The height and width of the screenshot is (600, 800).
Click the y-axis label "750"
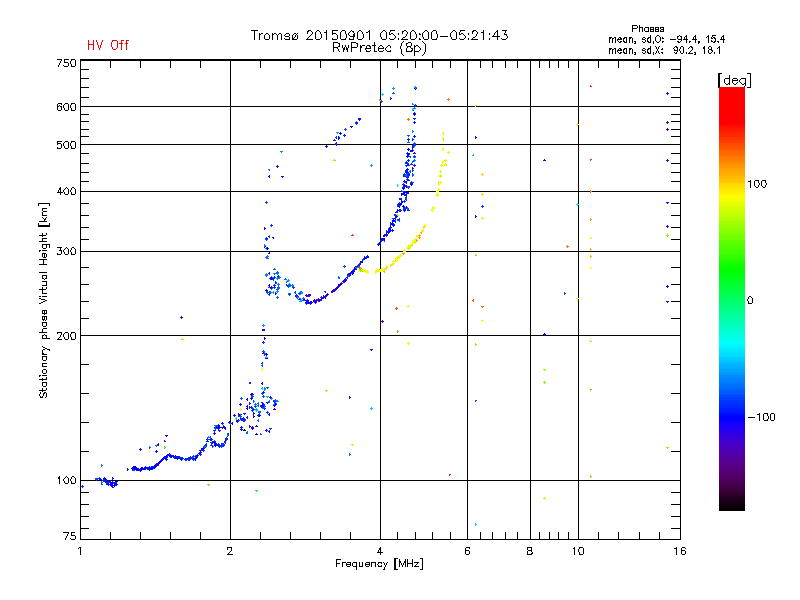pos(66,63)
